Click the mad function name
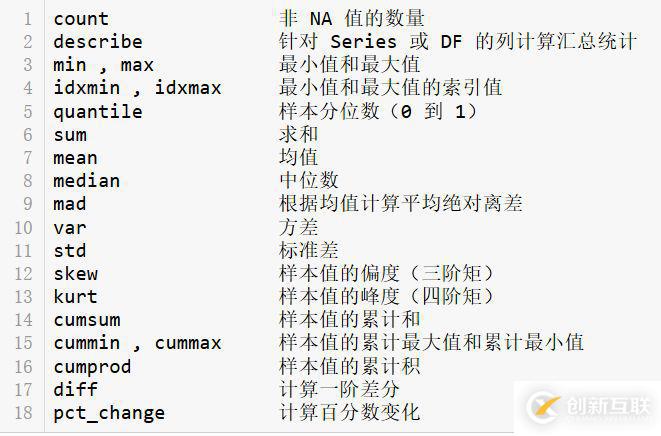The width and height of the screenshot is (661, 436). [70, 204]
